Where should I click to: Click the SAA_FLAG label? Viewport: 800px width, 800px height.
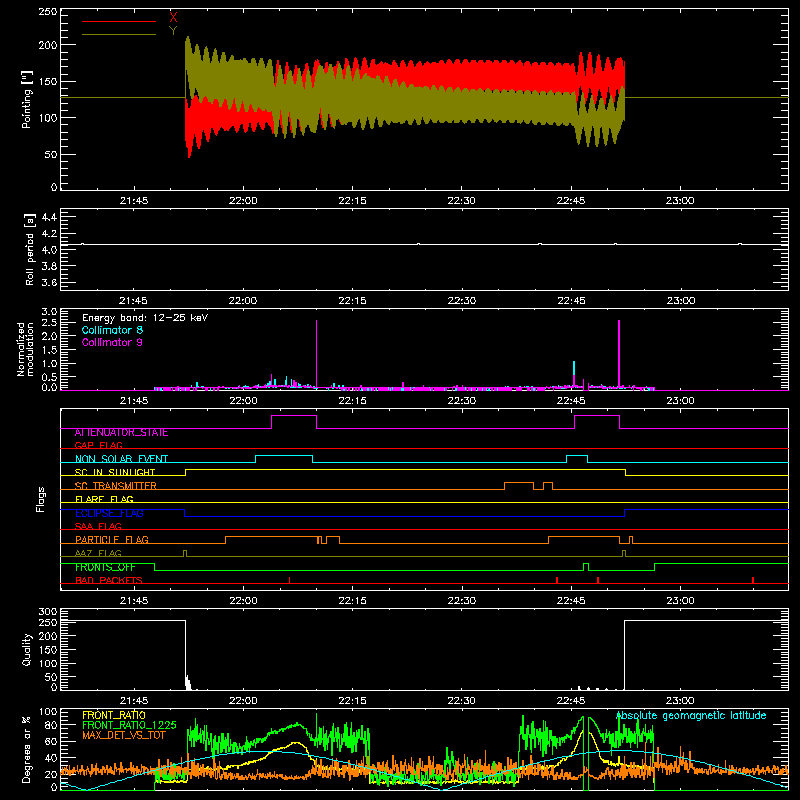click(98, 526)
